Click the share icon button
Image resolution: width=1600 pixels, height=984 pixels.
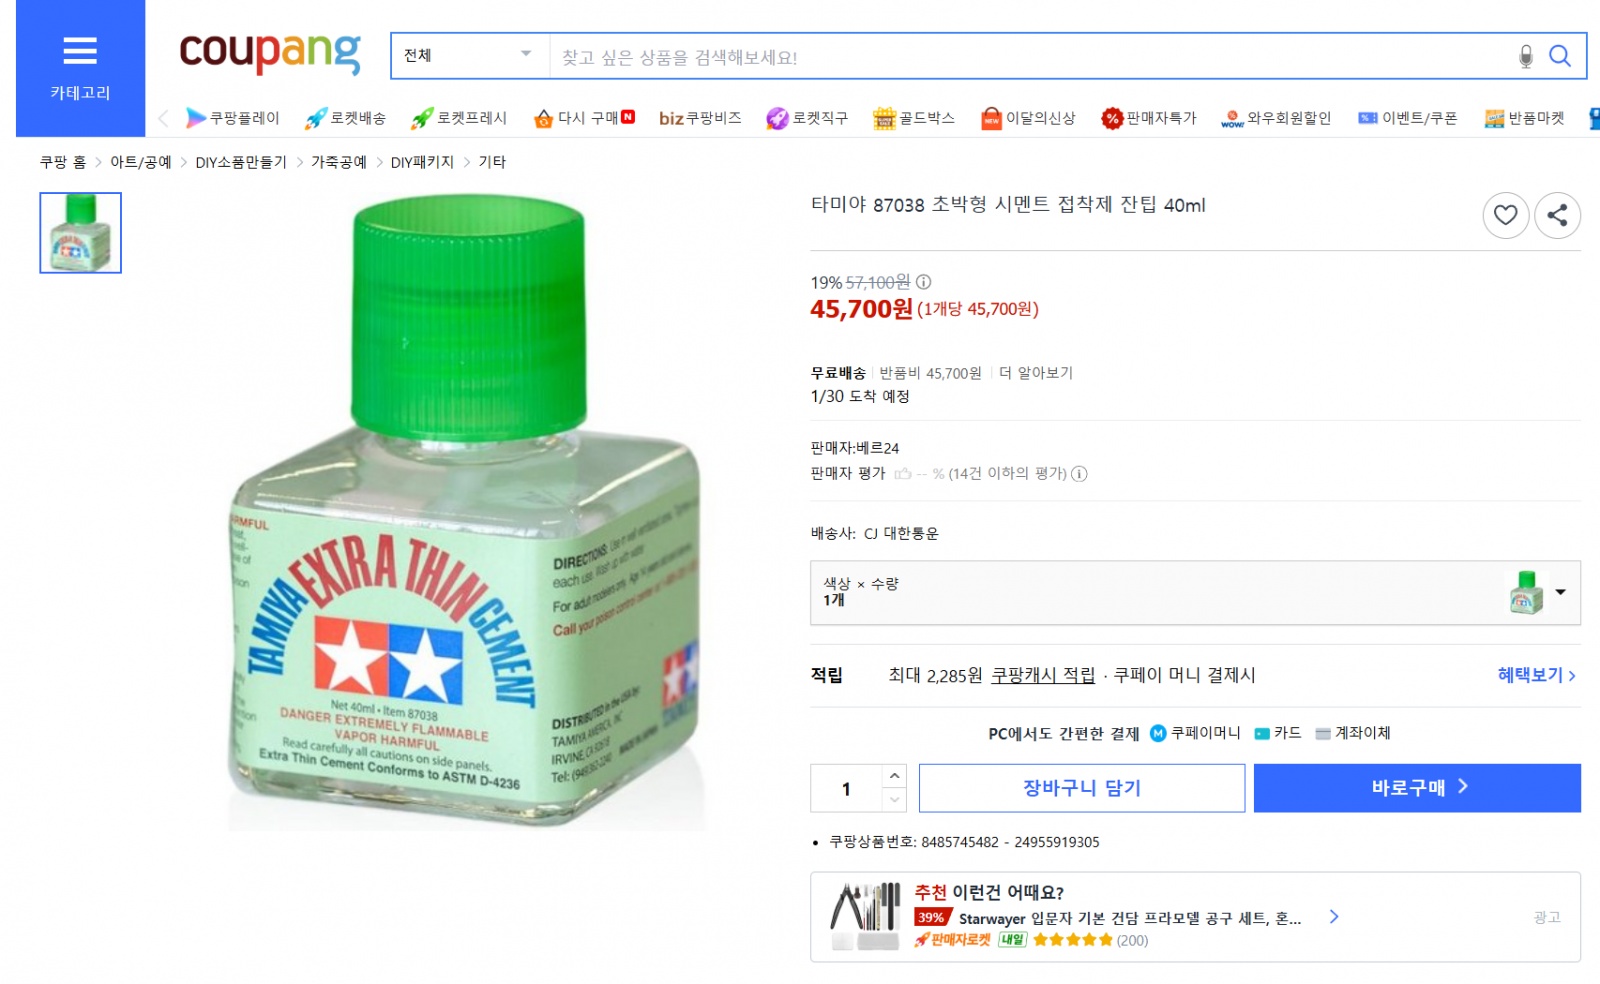[1557, 215]
